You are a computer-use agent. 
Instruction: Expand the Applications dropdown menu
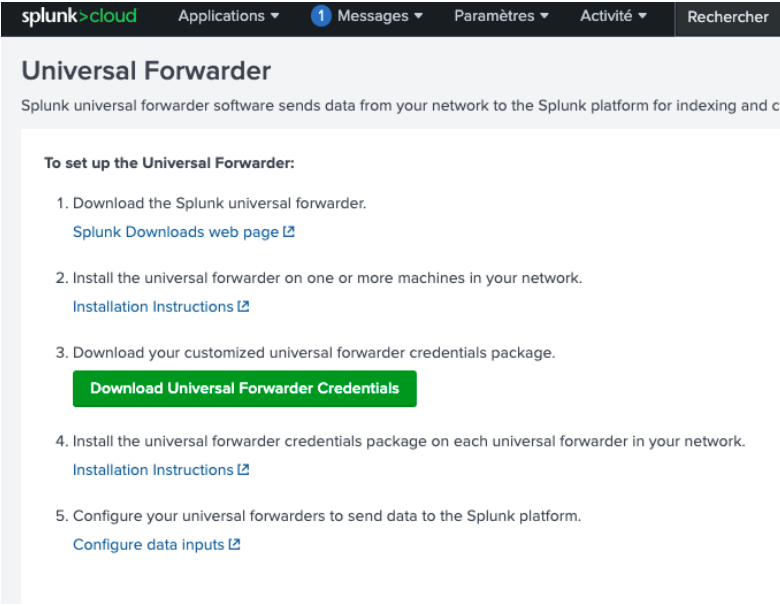pos(228,16)
